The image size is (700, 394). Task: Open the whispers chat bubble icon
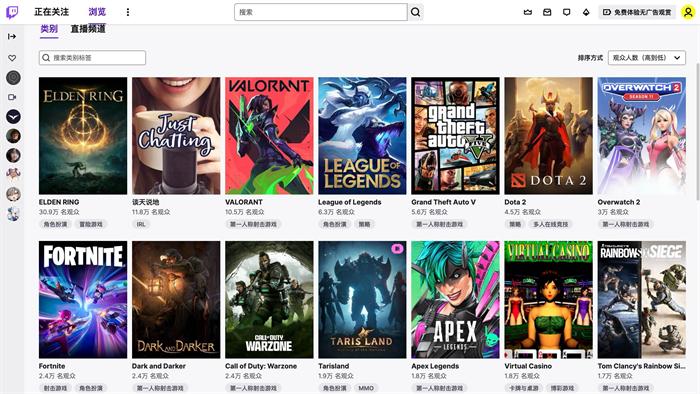coord(567,12)
